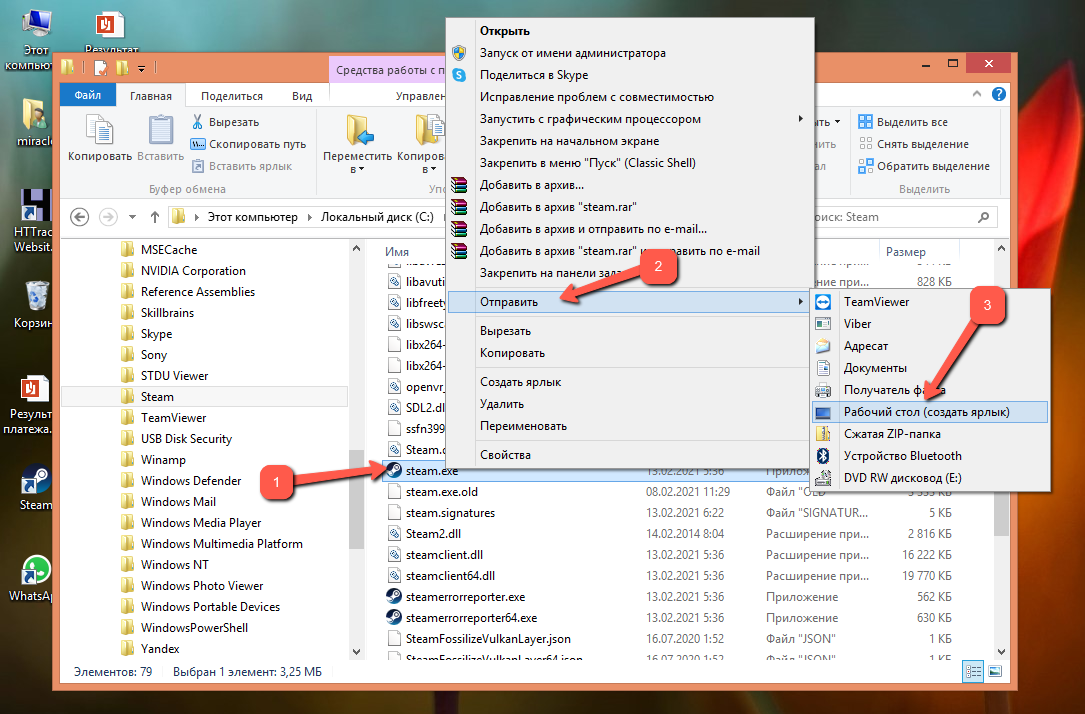
Task: Select desktop create shortcut option
Action: click(926, 412)
